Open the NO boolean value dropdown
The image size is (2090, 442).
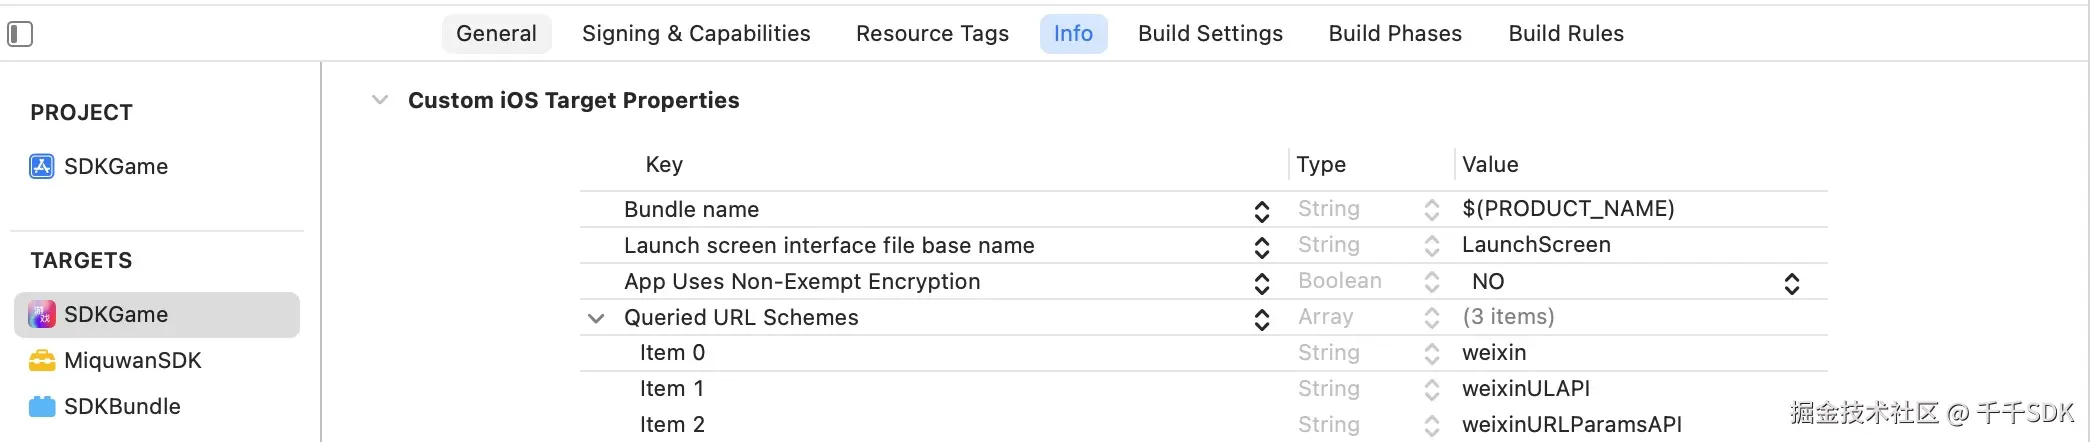(x=1791, y=283)
